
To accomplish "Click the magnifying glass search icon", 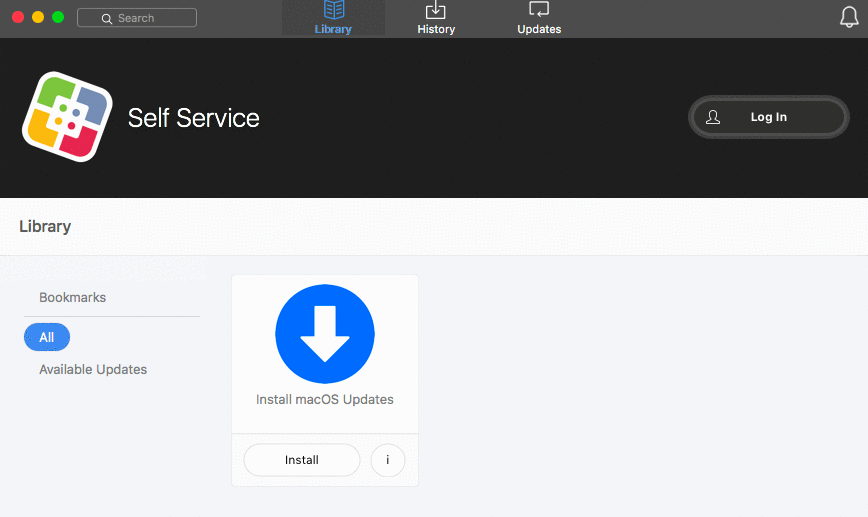I will 107,18.
